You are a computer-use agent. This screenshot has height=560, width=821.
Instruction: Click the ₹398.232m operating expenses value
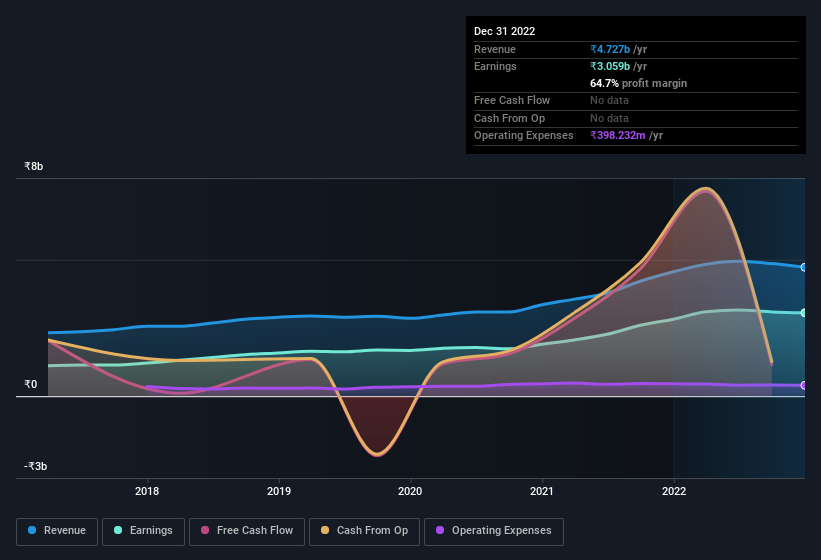618,136
